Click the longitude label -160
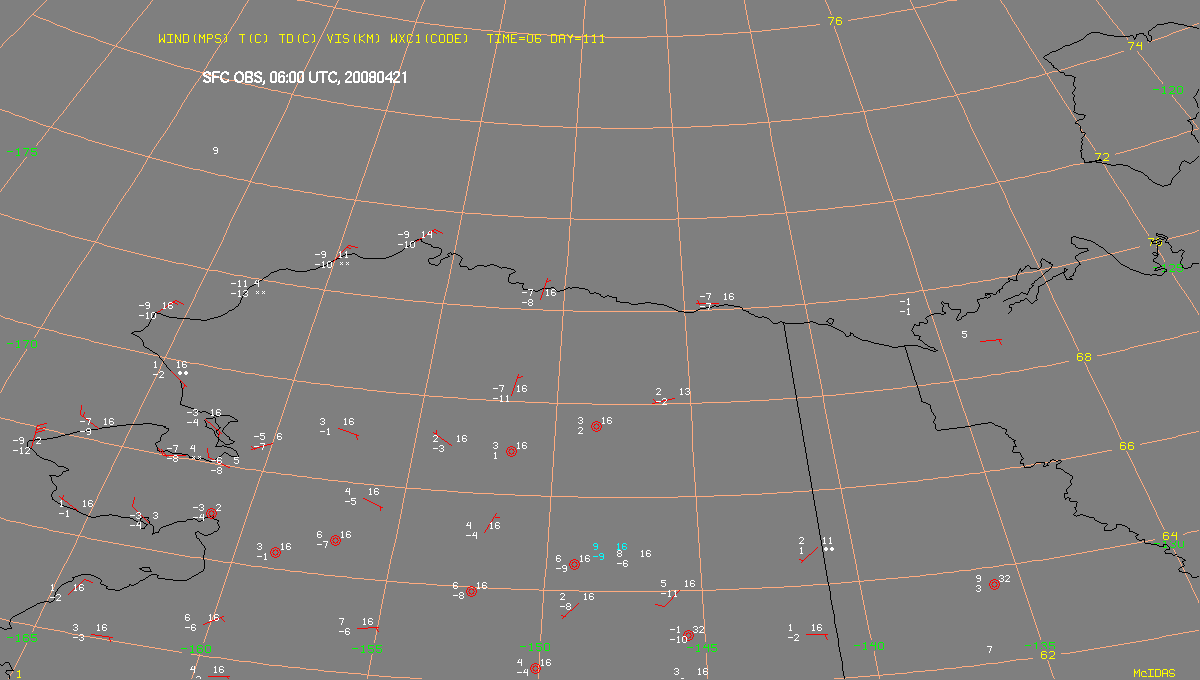 point(198,649)
